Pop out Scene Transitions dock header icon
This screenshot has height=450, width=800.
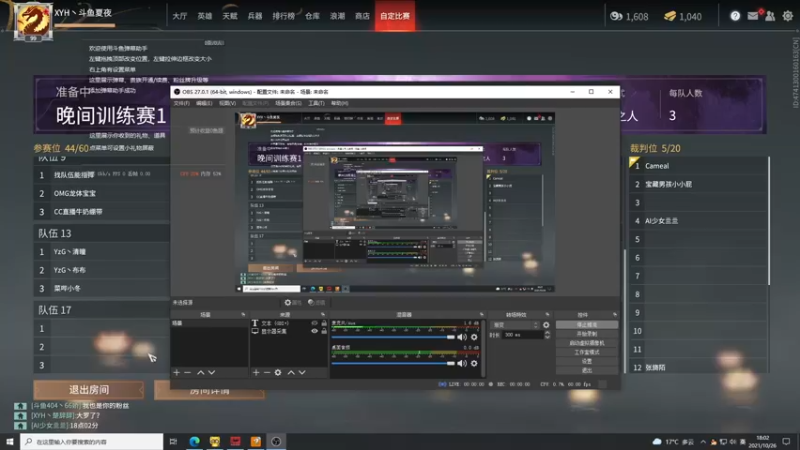[x=547, y=315]
